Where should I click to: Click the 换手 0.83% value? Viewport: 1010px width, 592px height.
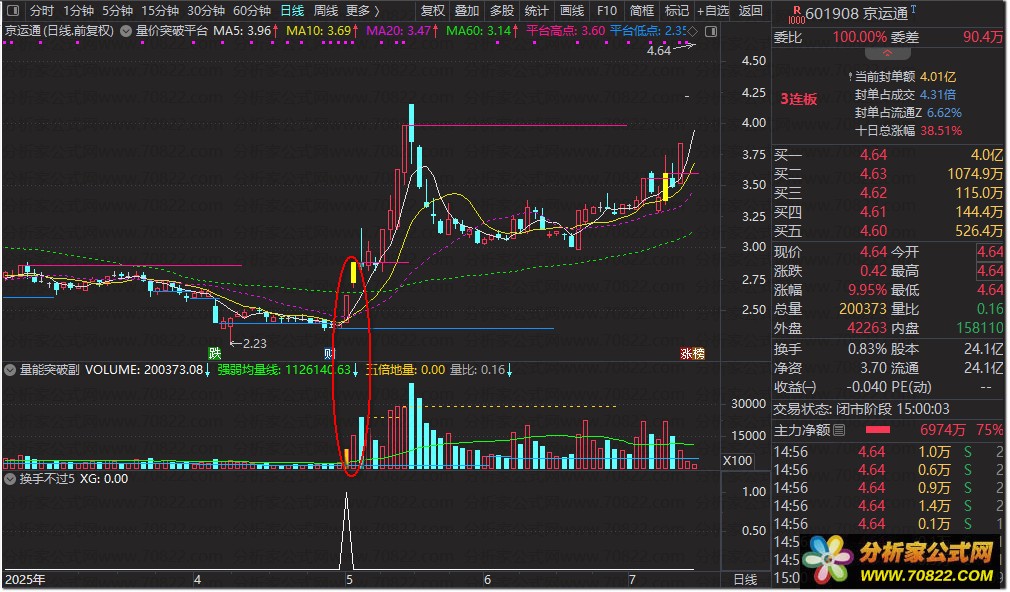click(867, 349)
